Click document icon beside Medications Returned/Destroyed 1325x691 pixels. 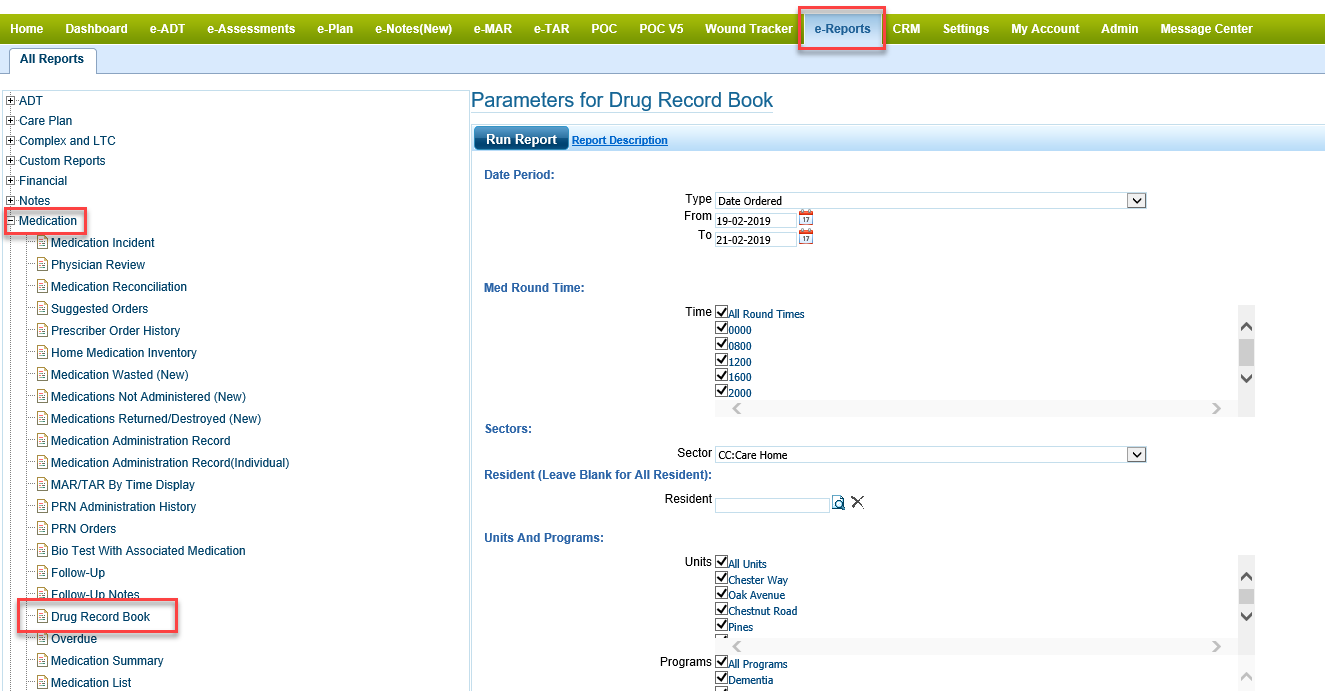coord(42,418)
